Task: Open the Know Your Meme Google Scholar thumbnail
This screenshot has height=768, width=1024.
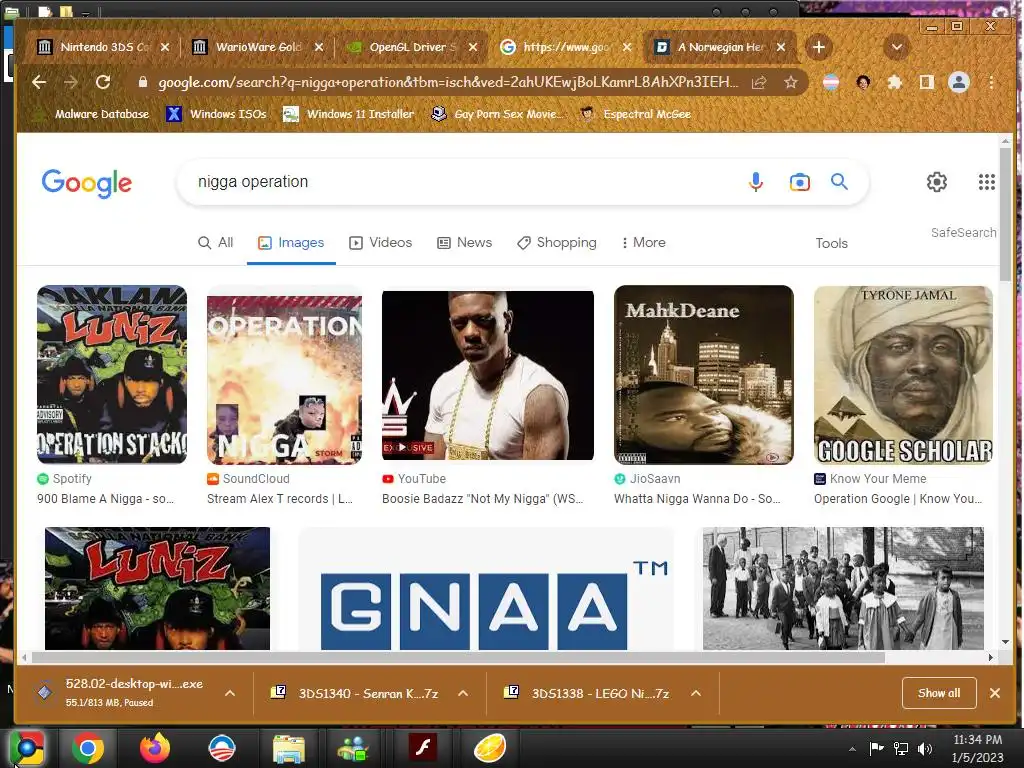Action: (x=903, y=374)
